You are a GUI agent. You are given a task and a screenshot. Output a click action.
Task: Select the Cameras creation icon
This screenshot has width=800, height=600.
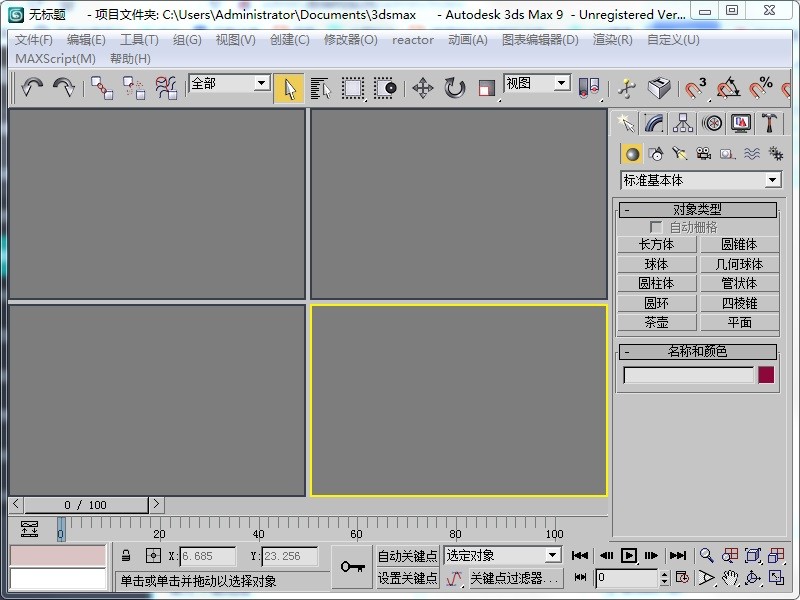pyautogui.click(x=705, y=153)
